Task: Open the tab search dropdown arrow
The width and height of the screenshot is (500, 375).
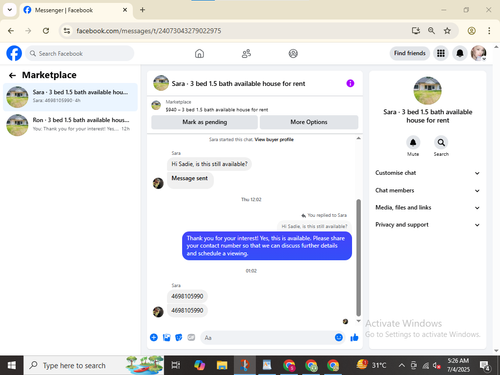Action: tap(10, 10)
